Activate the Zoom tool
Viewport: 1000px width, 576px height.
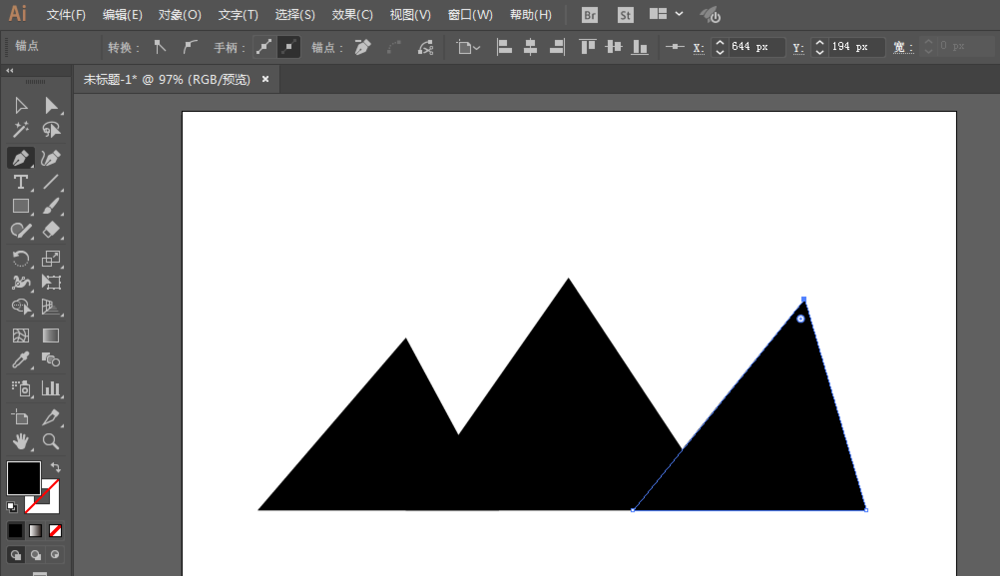(51, 441)
